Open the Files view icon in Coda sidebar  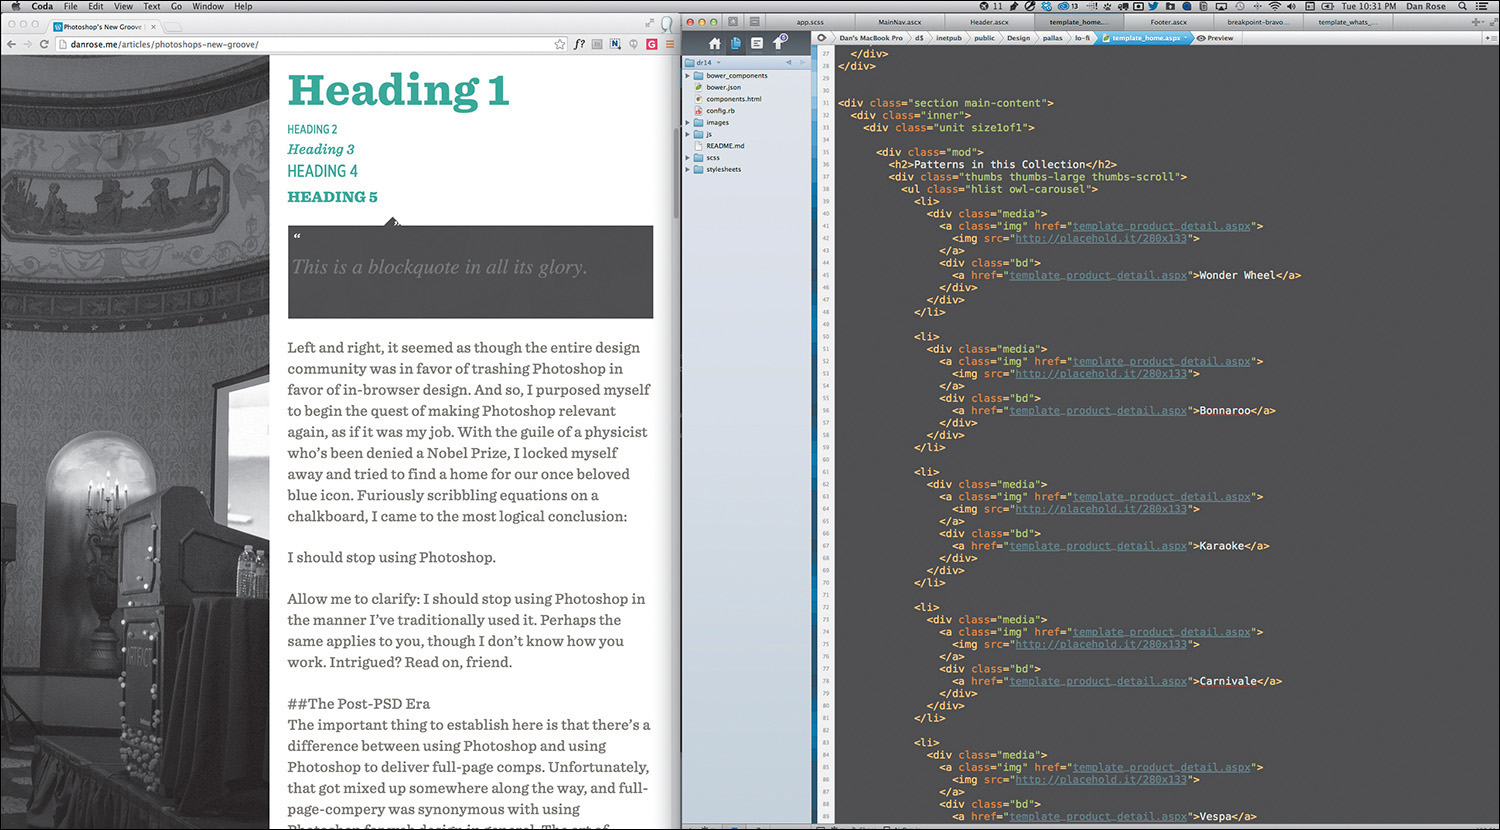pos(736,44)
